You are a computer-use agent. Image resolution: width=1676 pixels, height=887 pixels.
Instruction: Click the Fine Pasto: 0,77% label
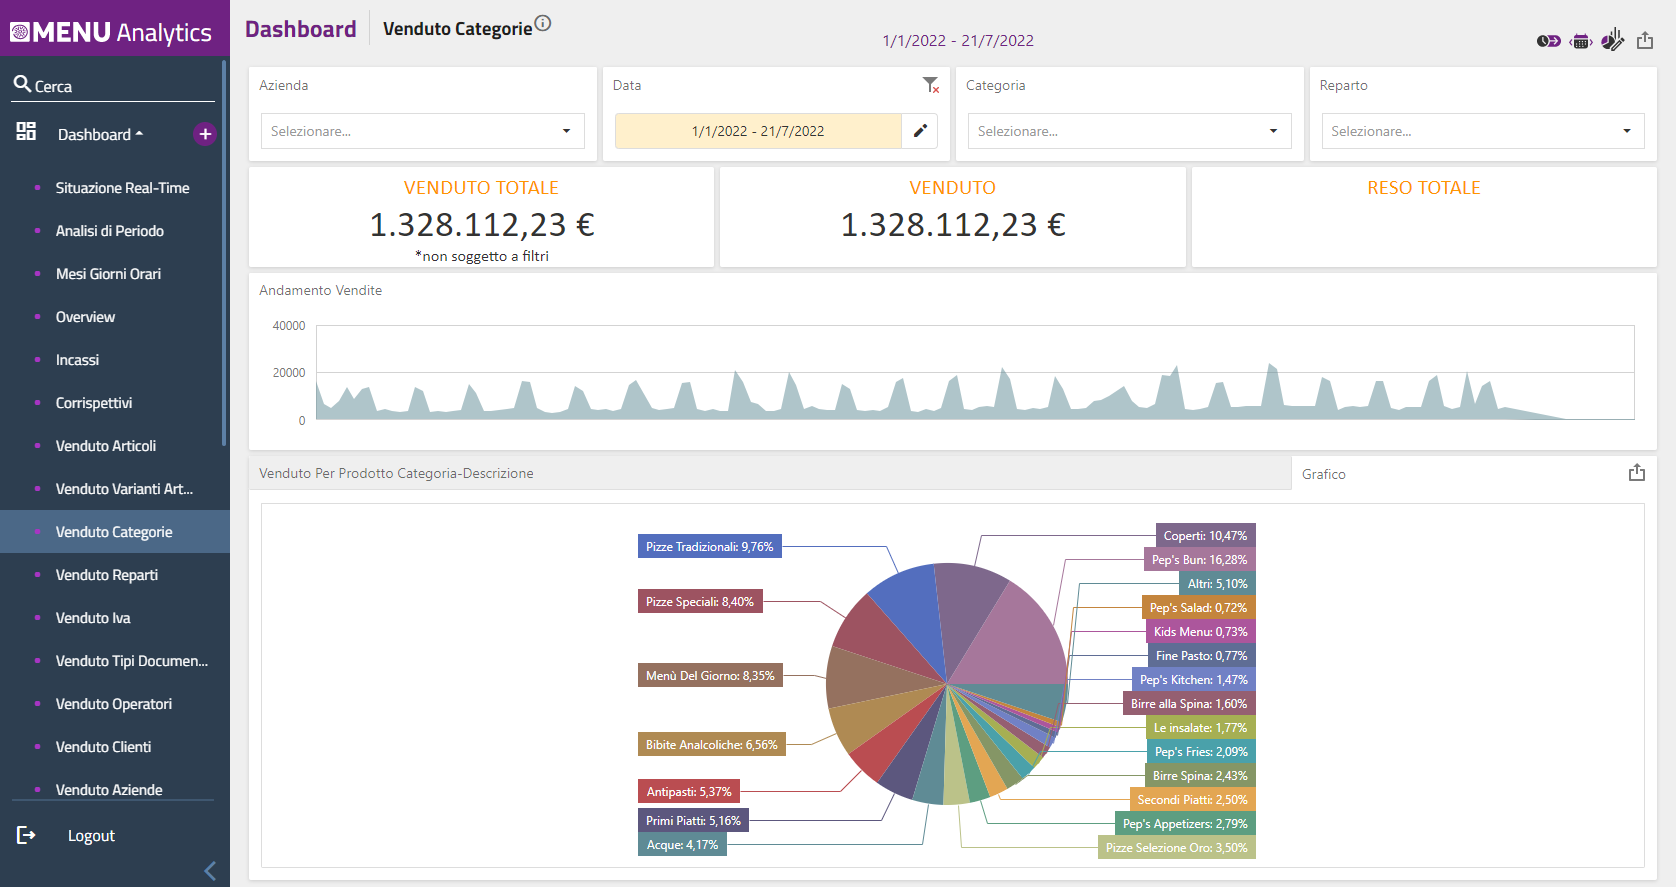pos(1201,655)
